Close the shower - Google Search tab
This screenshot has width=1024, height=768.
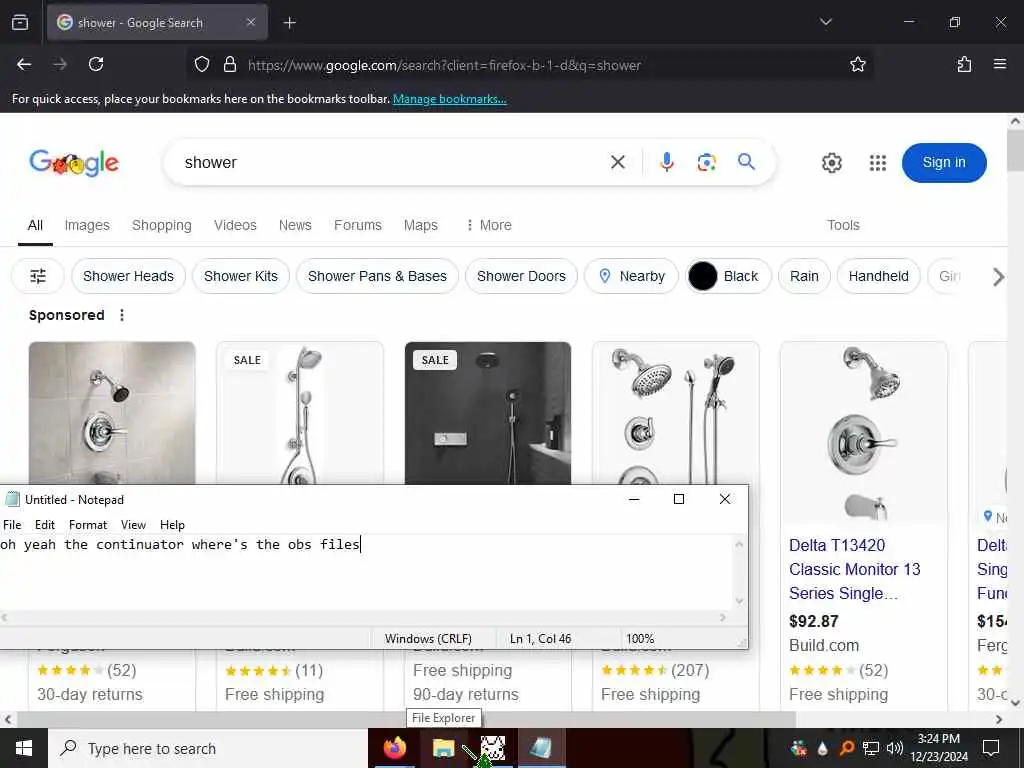(251, 22)
